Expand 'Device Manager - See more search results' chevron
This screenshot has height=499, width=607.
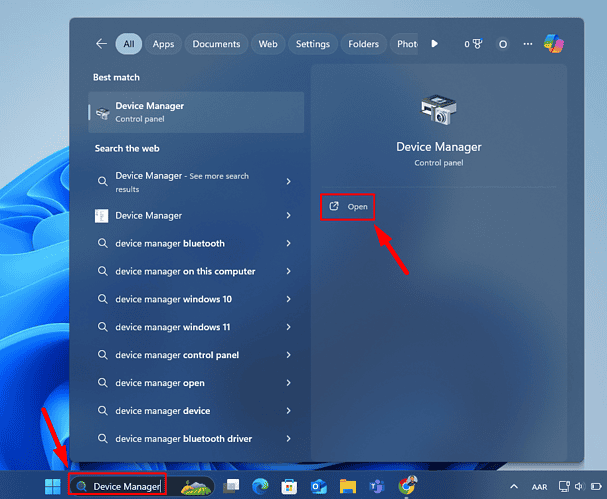pyautogui.click(x=288, y=182)
